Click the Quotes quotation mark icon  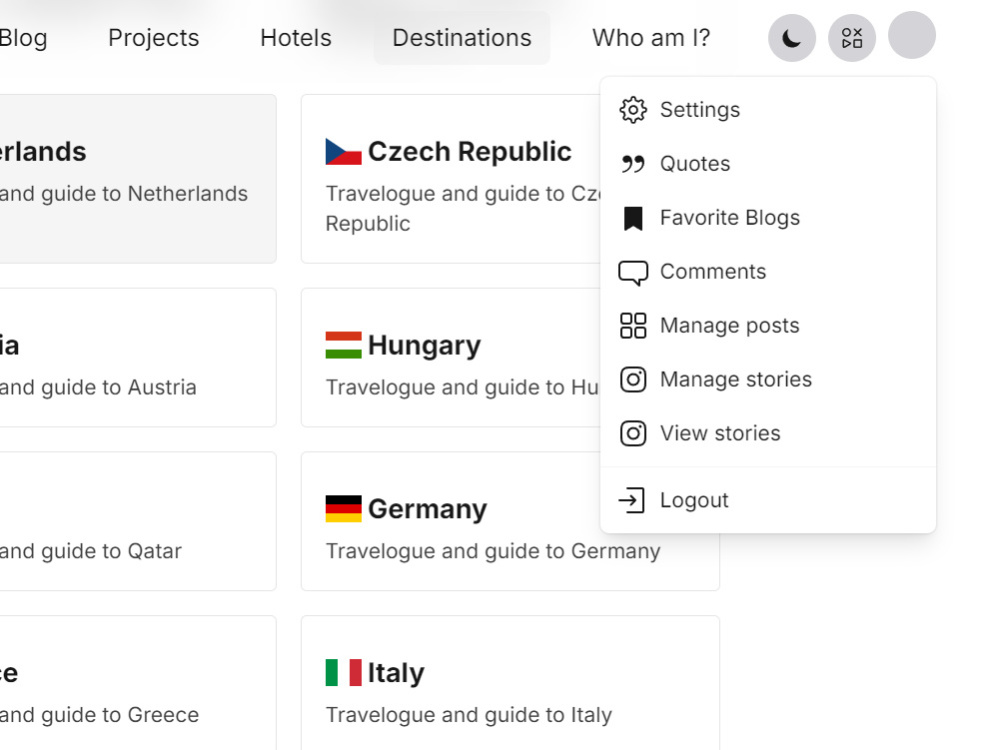pos(633,164)
